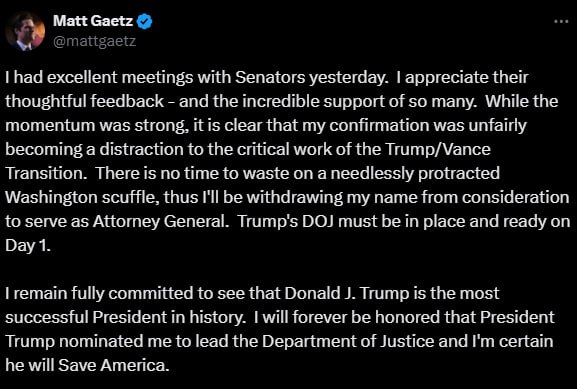The width and height of the screenshot is (577, 389).
Task: Click the word 'Transition.' in the tweet
Action: click(46, 173)
